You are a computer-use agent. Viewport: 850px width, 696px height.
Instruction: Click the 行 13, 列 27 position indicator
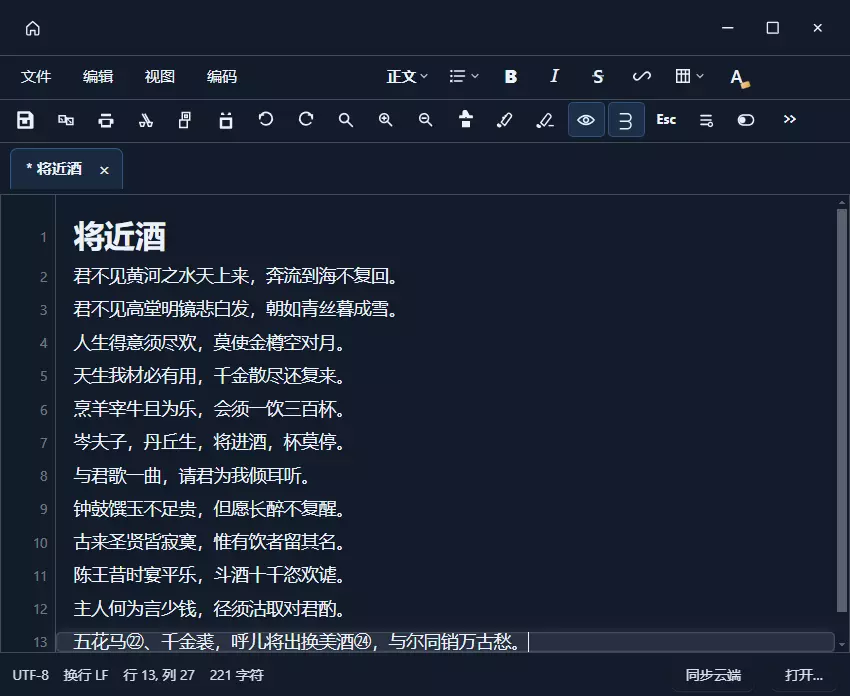click(159, 675)
